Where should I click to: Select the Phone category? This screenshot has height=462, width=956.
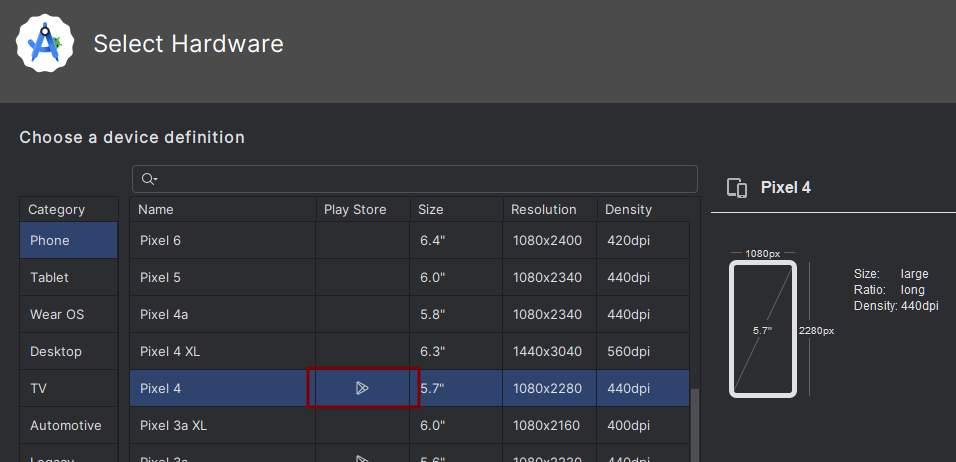coord(68,240)
